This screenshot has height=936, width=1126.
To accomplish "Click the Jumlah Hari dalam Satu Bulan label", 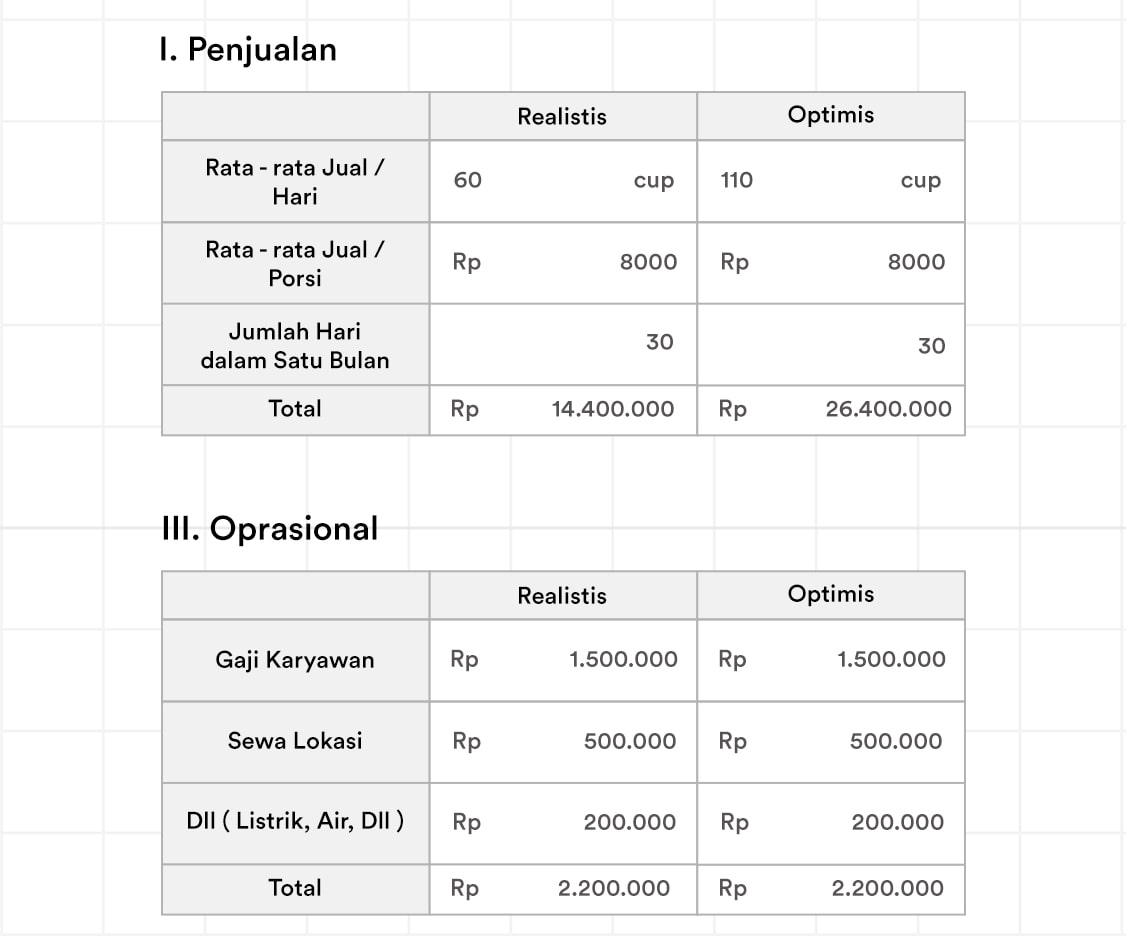I will click(x=295, y=345).
